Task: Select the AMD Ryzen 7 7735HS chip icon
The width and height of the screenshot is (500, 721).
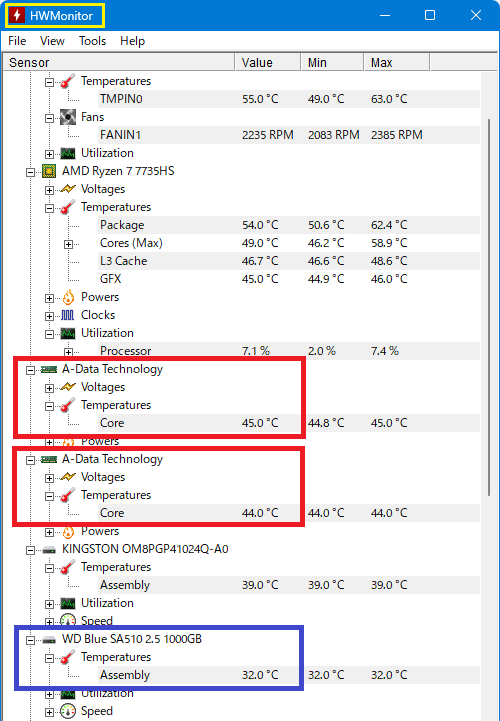Action: coord(49,171)
